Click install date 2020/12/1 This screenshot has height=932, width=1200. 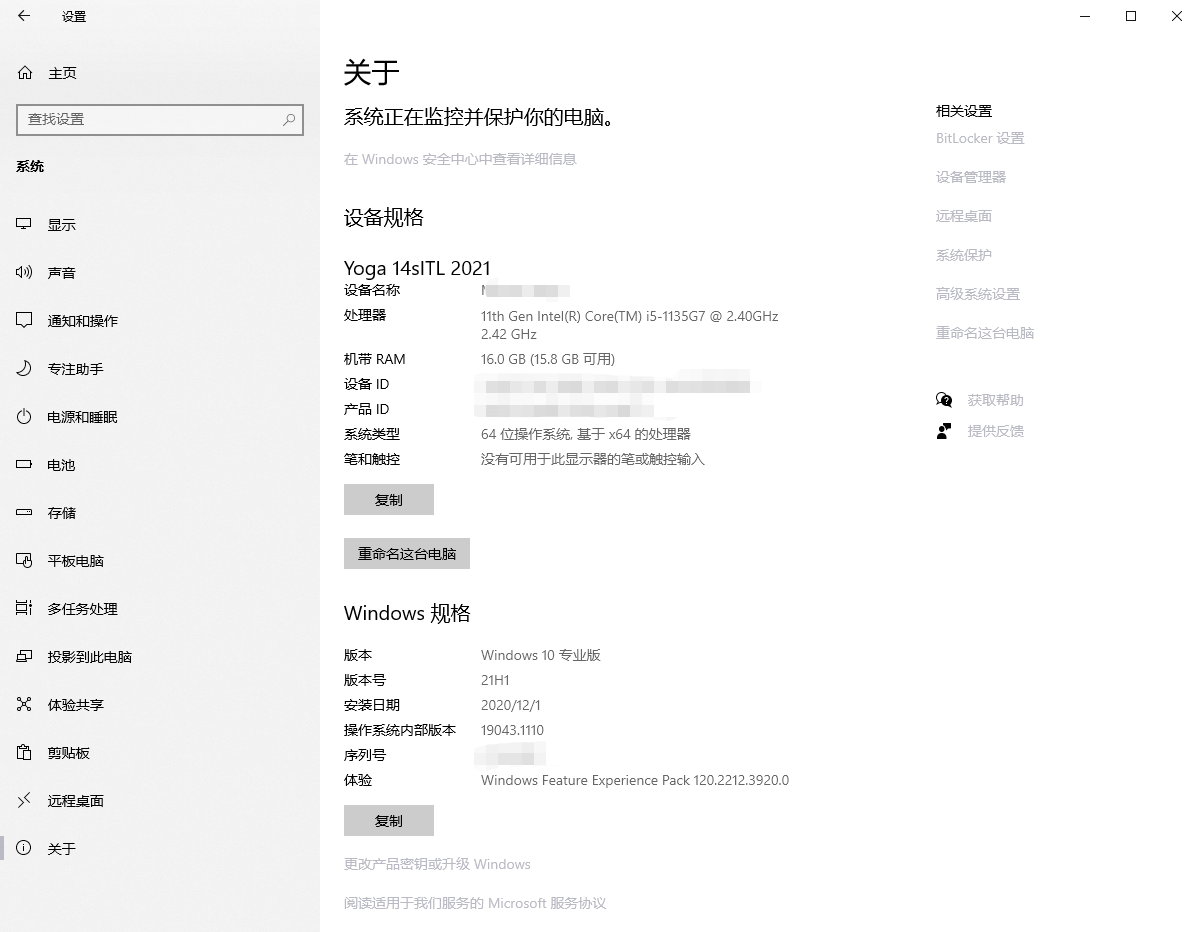coord(510,705)
